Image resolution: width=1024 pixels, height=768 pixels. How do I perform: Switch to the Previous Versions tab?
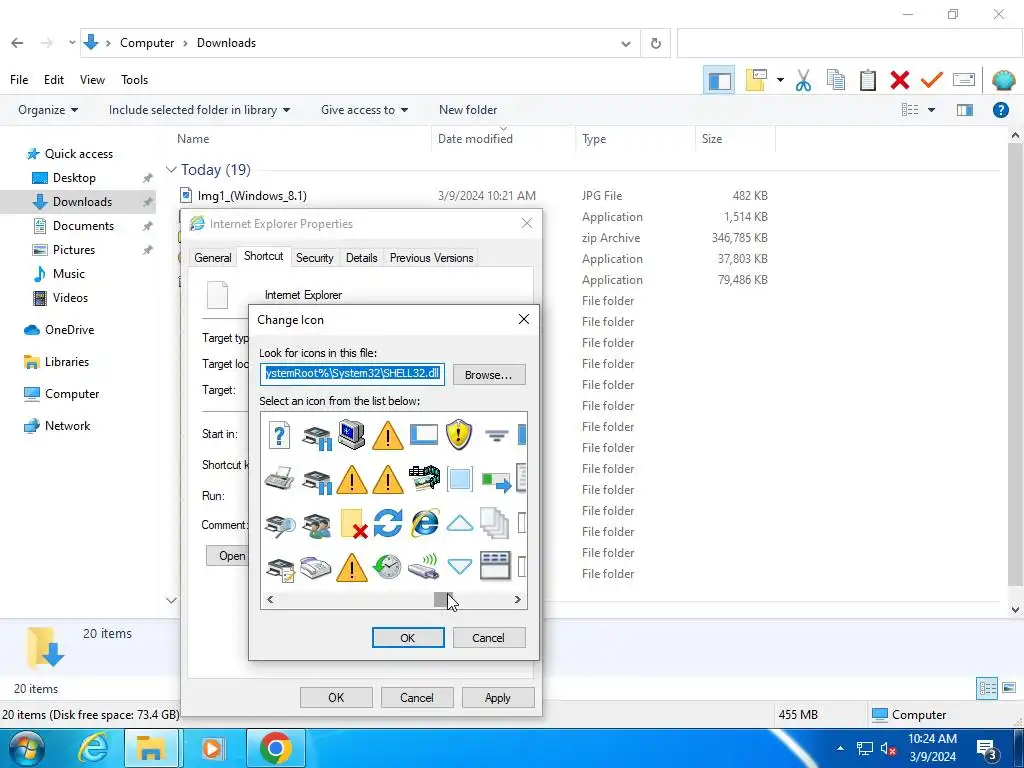(x=432, y=257)
